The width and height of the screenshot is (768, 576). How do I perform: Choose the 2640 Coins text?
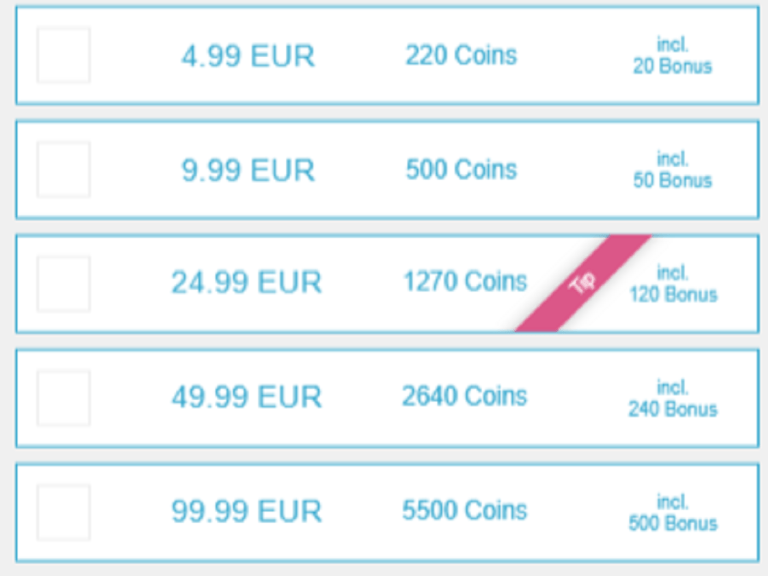pos(464,396)
